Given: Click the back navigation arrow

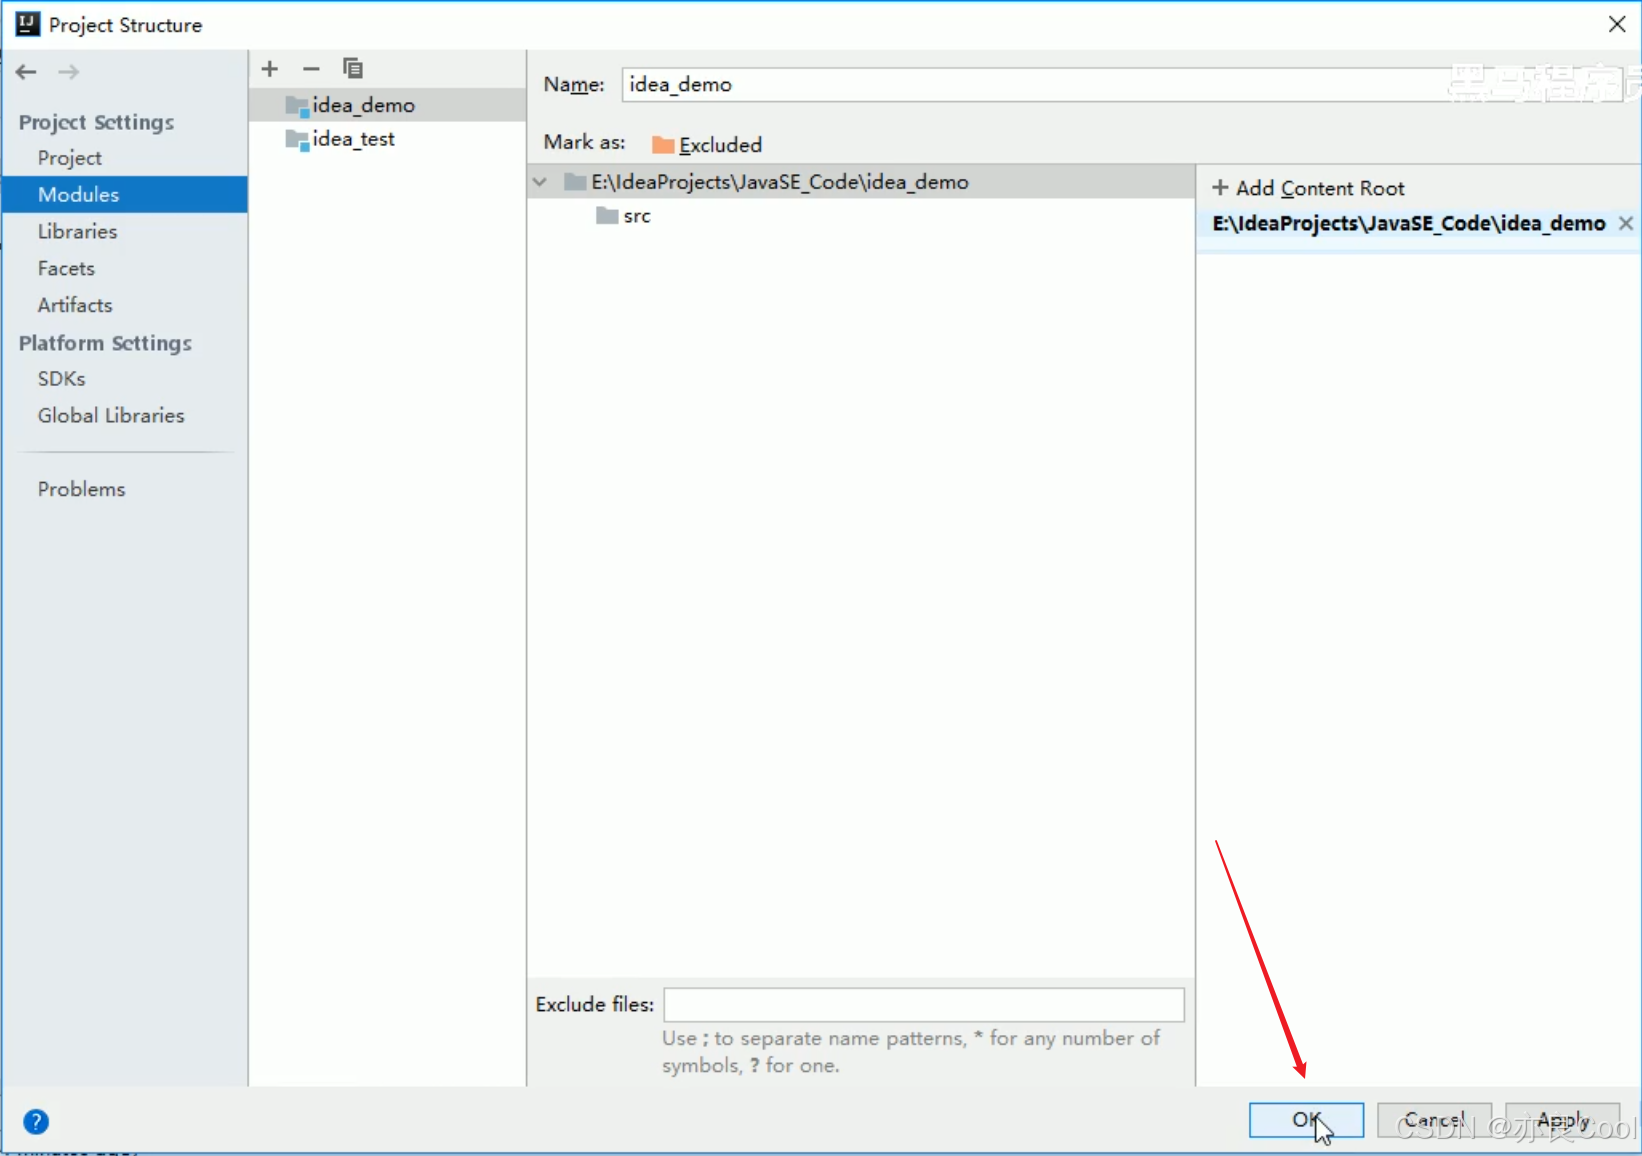Looking at the screenshot, I should (26, 72).
